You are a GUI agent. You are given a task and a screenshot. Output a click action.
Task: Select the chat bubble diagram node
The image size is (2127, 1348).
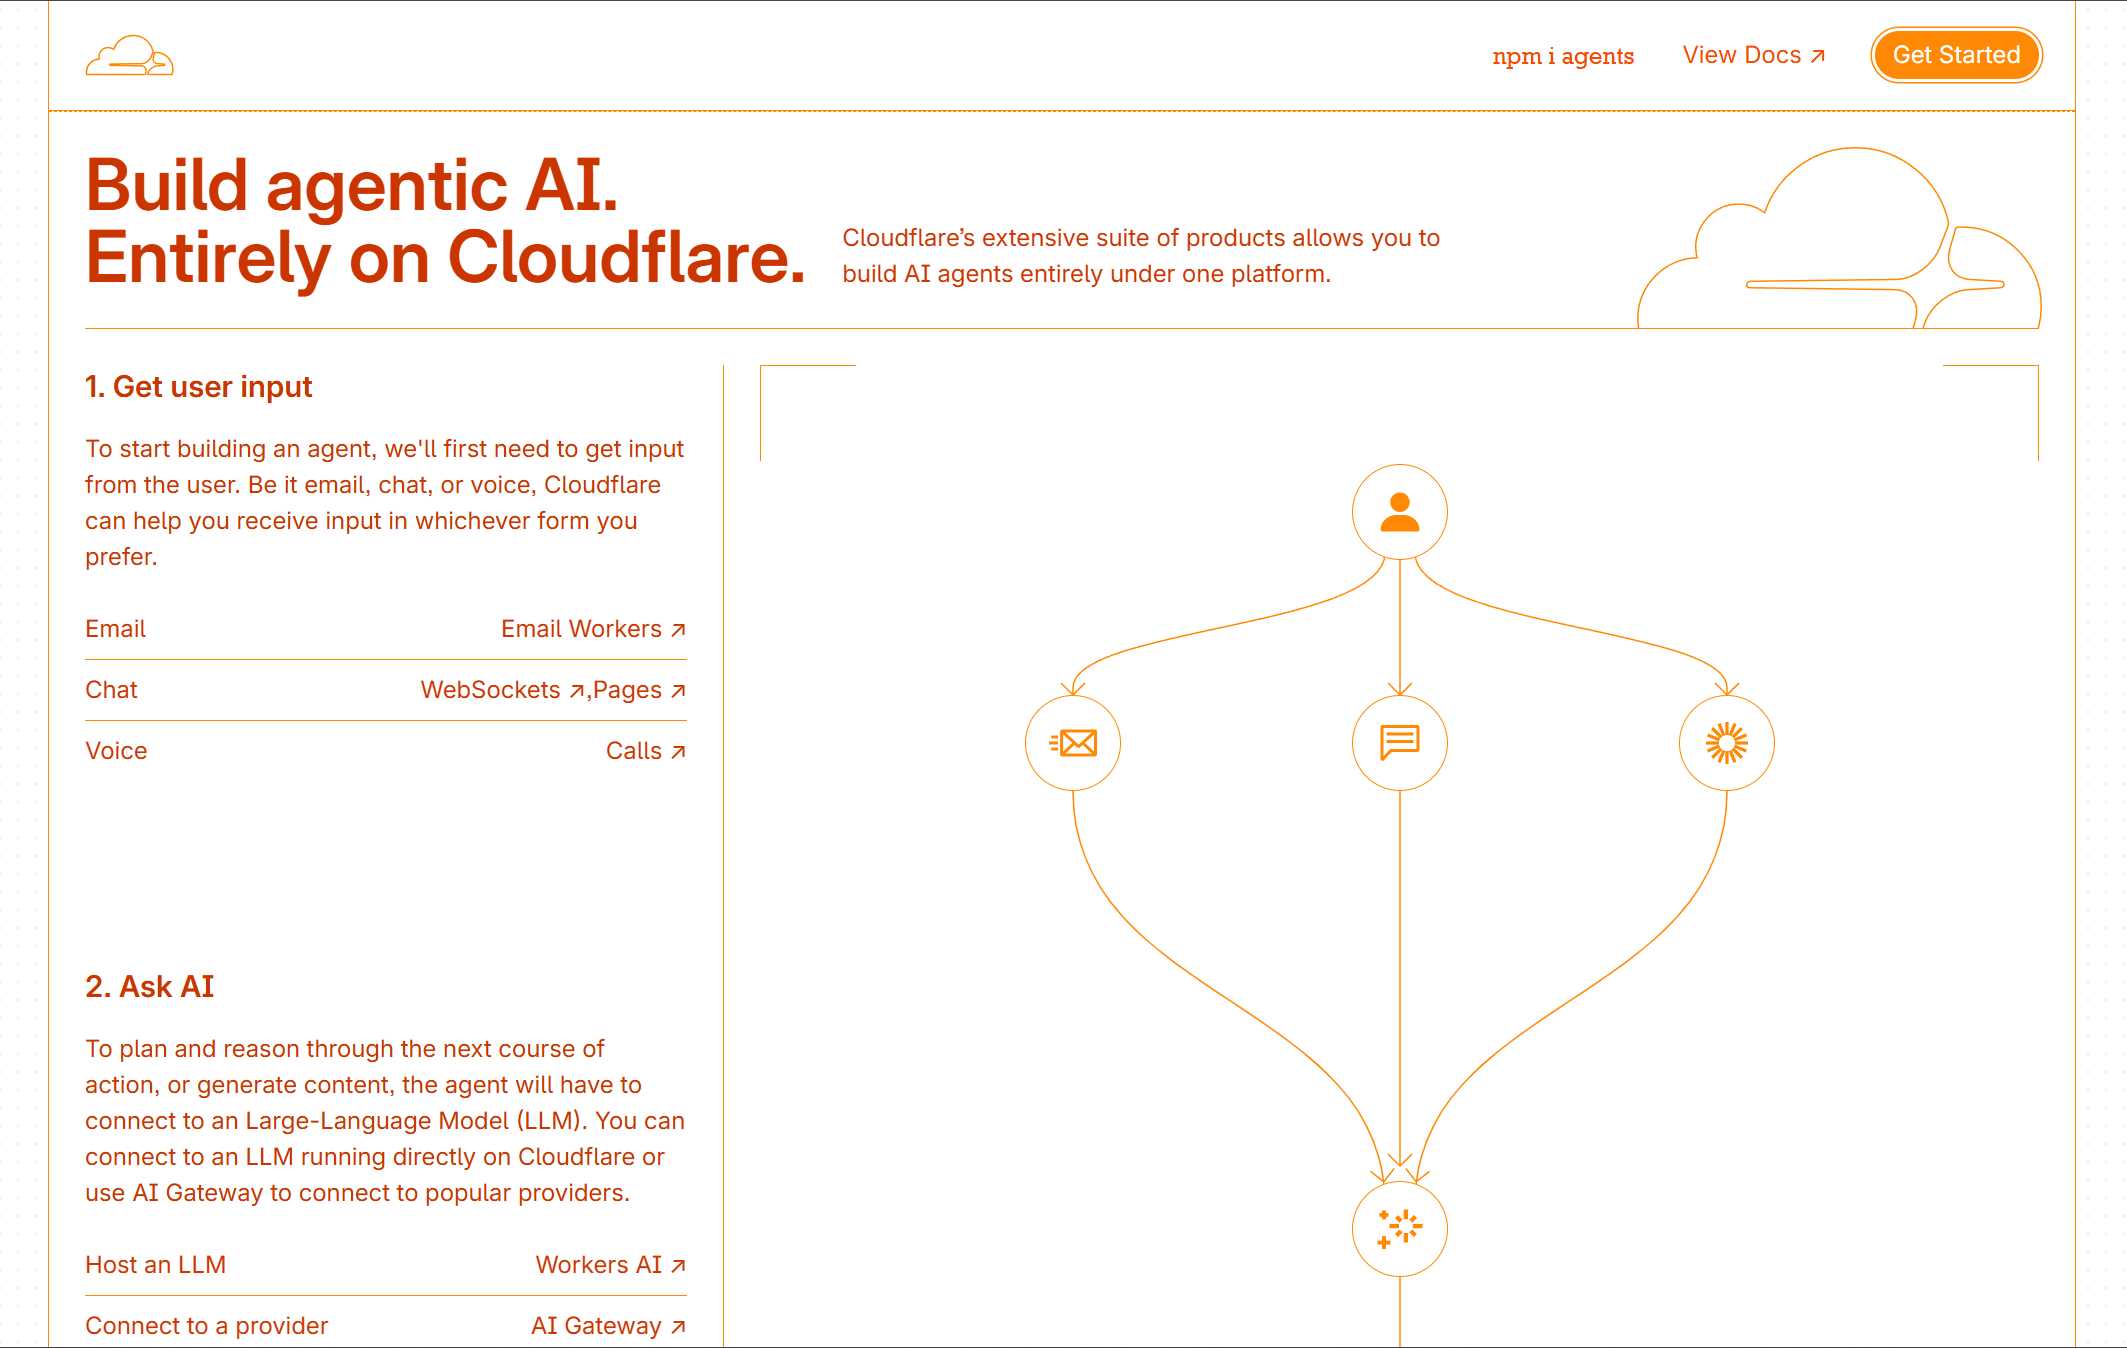click(1399, 743)
